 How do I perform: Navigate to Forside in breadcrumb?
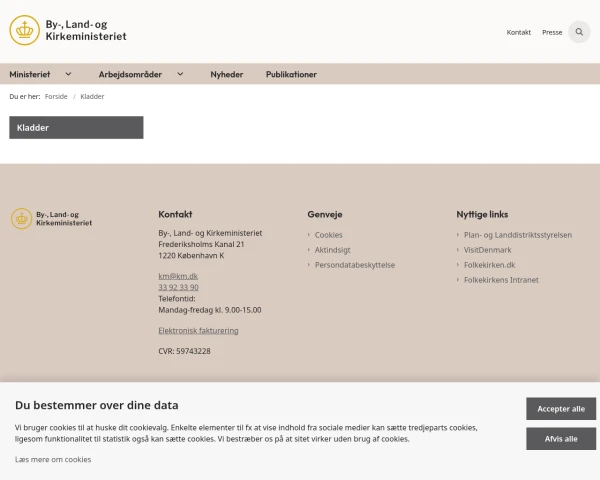pos(56,96)
